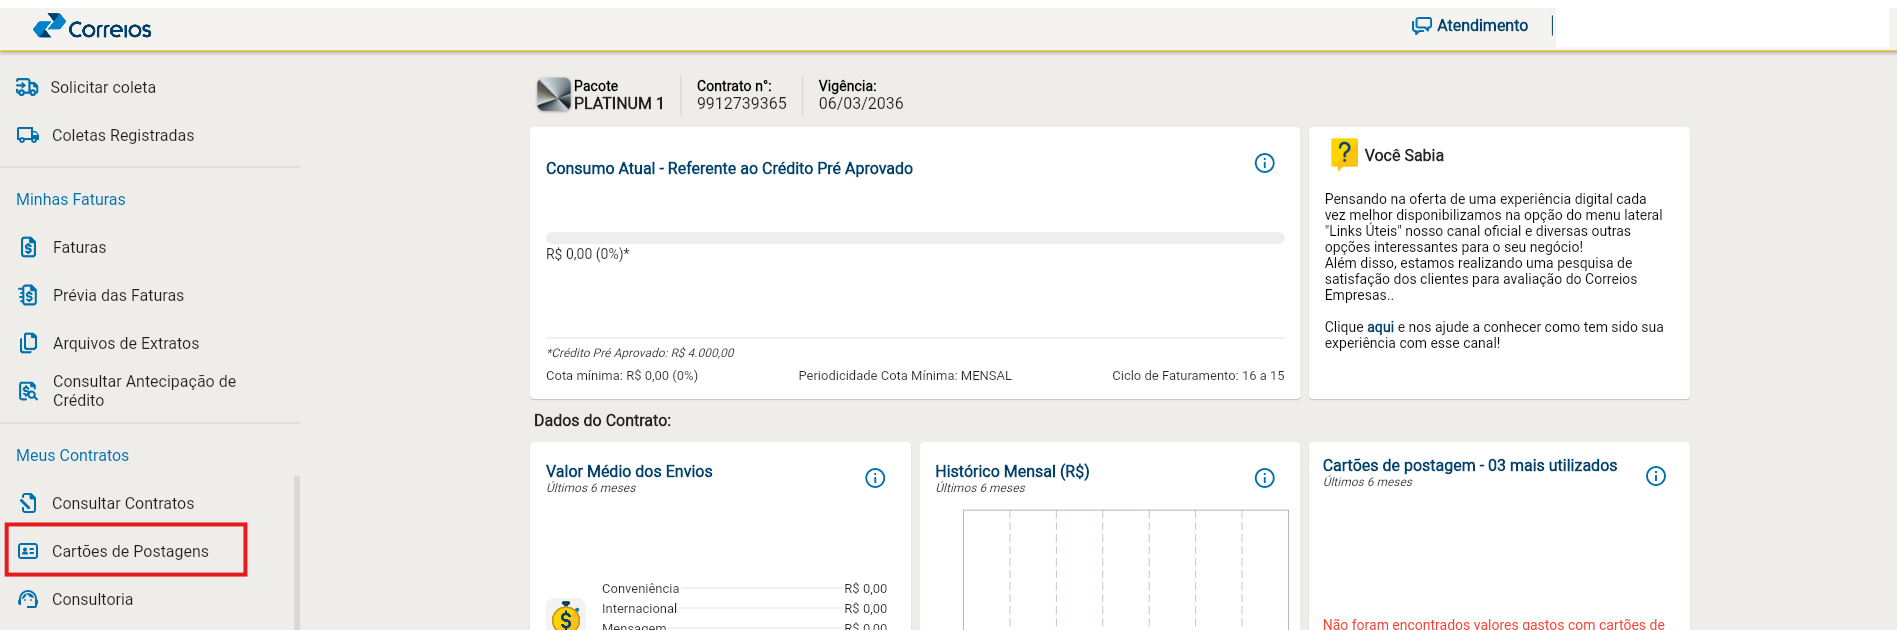Click the Consultar Contratos icon
Screen dimensions: 1897x630
(29, 503)
